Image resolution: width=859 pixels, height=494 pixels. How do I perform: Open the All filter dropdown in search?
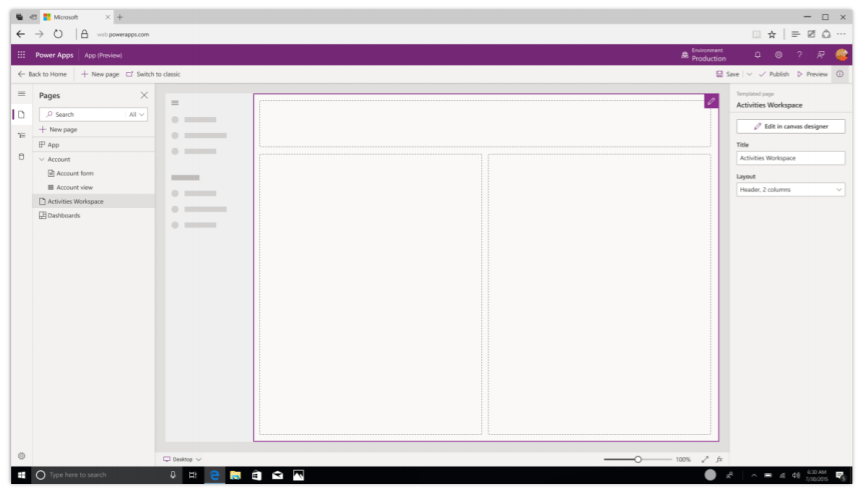(137, 115)
